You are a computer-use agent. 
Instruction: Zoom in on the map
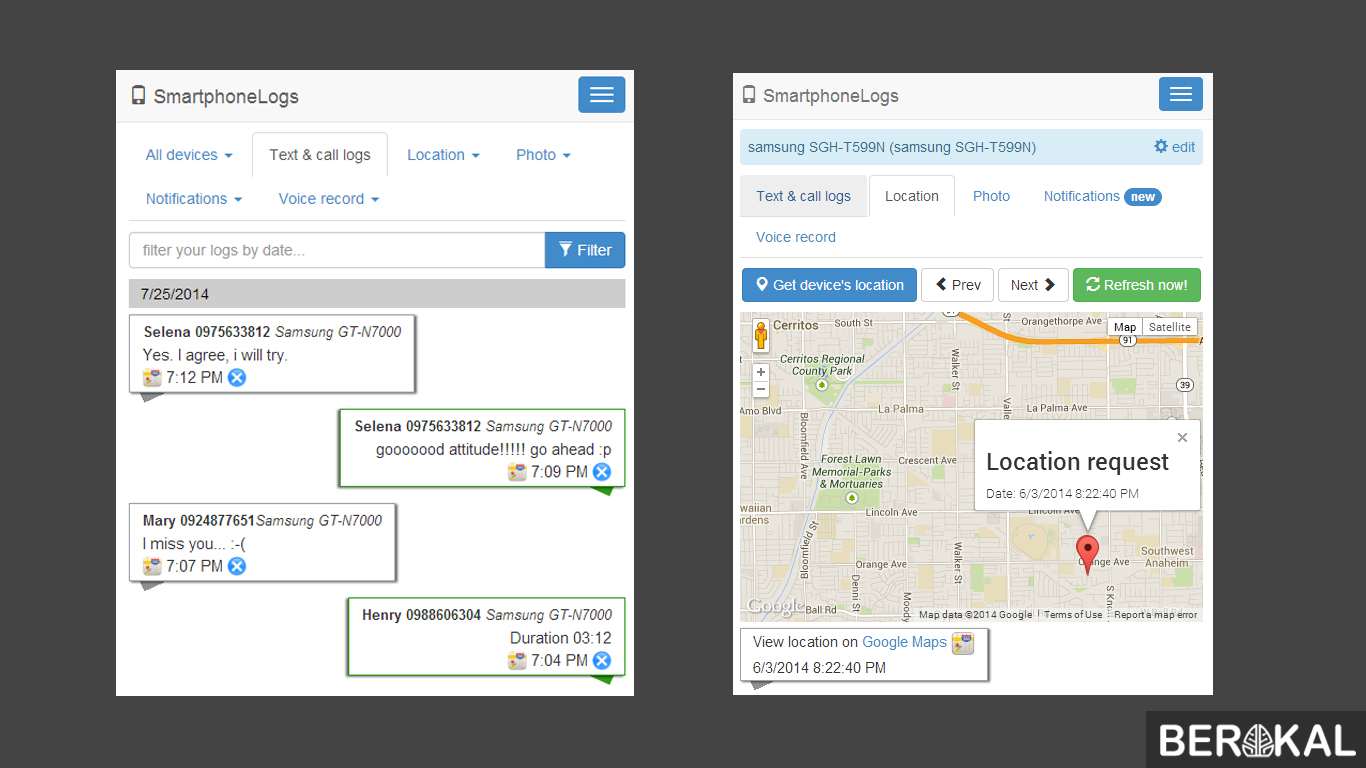click(761, 372)
